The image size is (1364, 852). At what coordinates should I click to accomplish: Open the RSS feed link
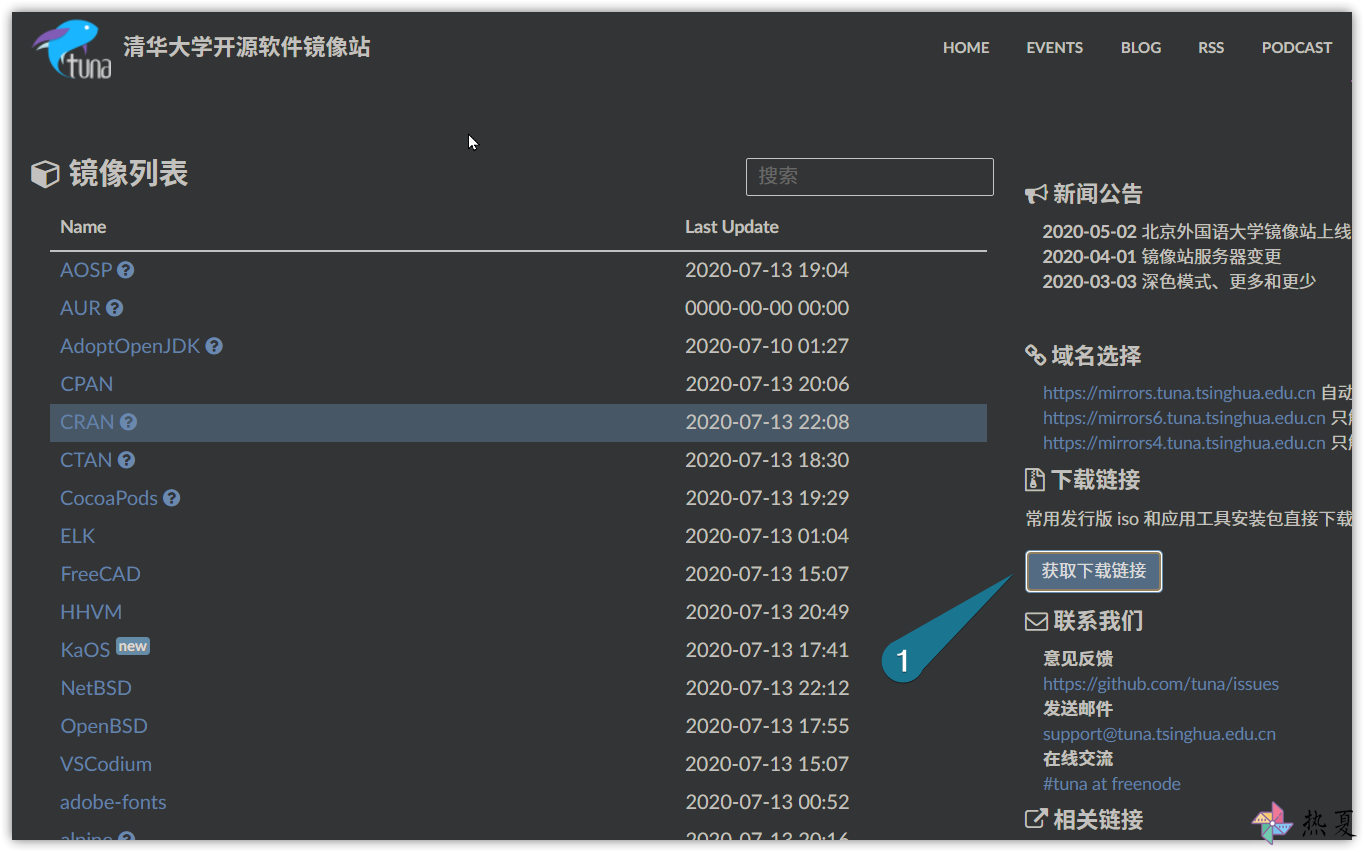tap(1211, 47)
